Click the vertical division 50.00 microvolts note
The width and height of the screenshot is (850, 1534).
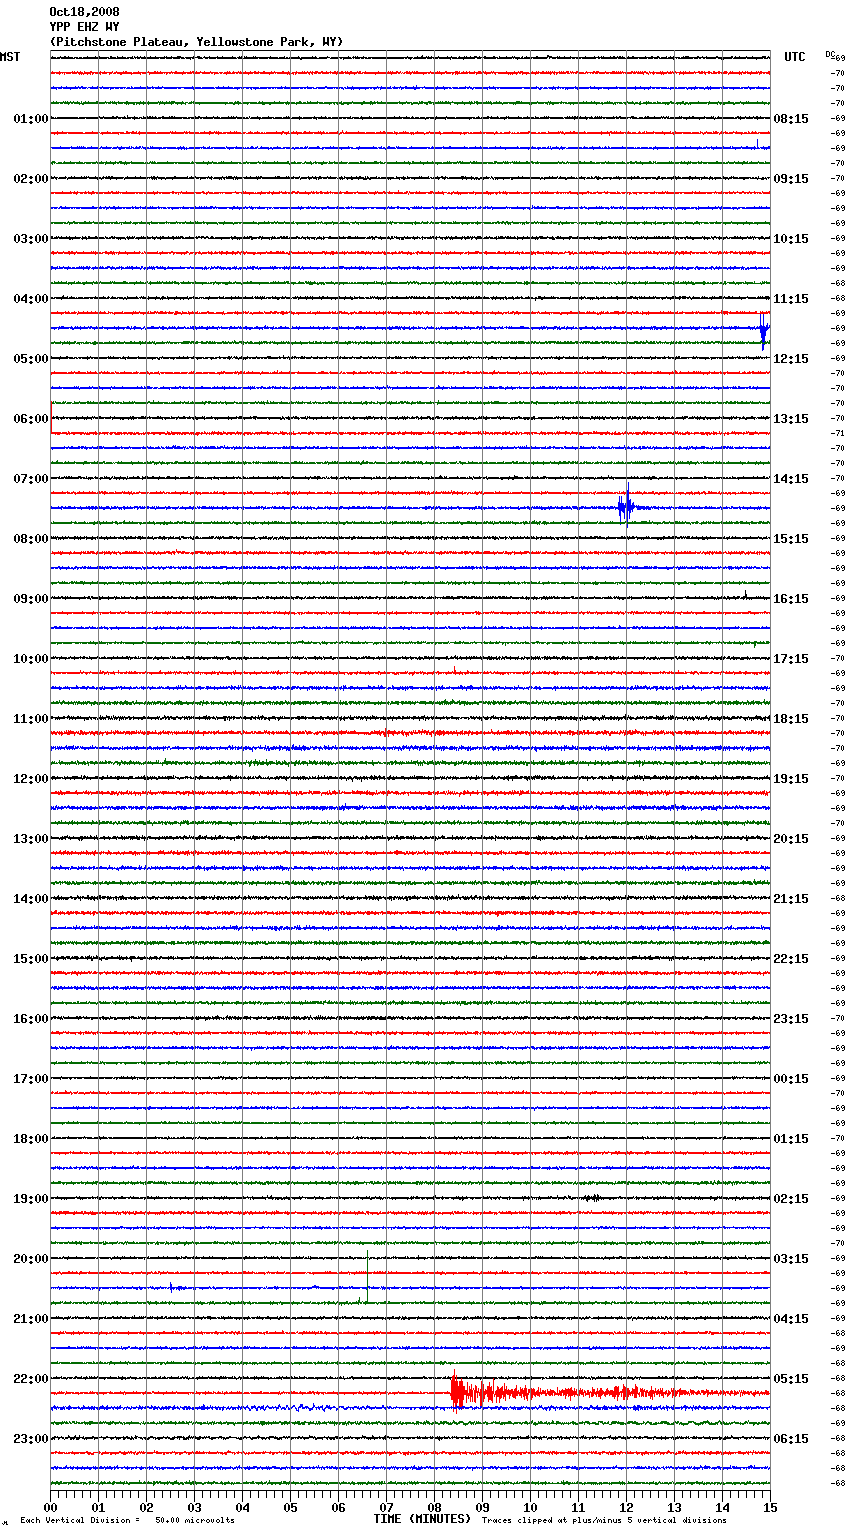[x=127, y=1520]
